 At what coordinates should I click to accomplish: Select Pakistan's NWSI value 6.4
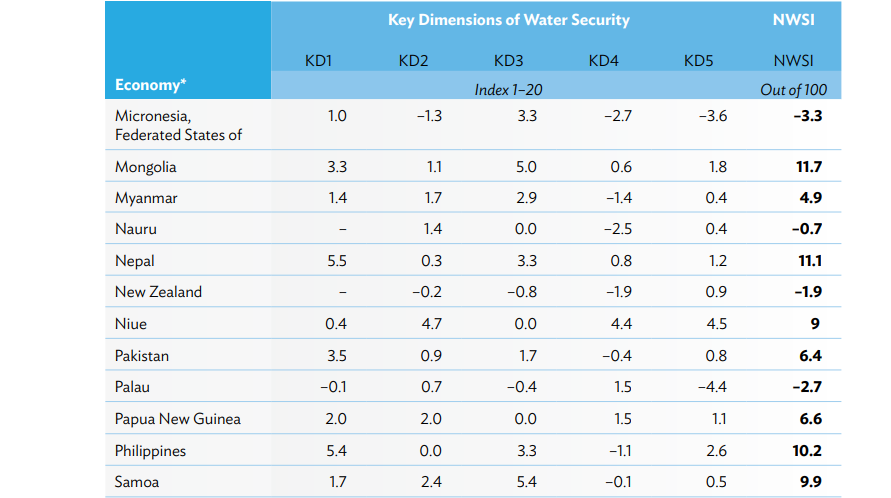tap(810, 355)
